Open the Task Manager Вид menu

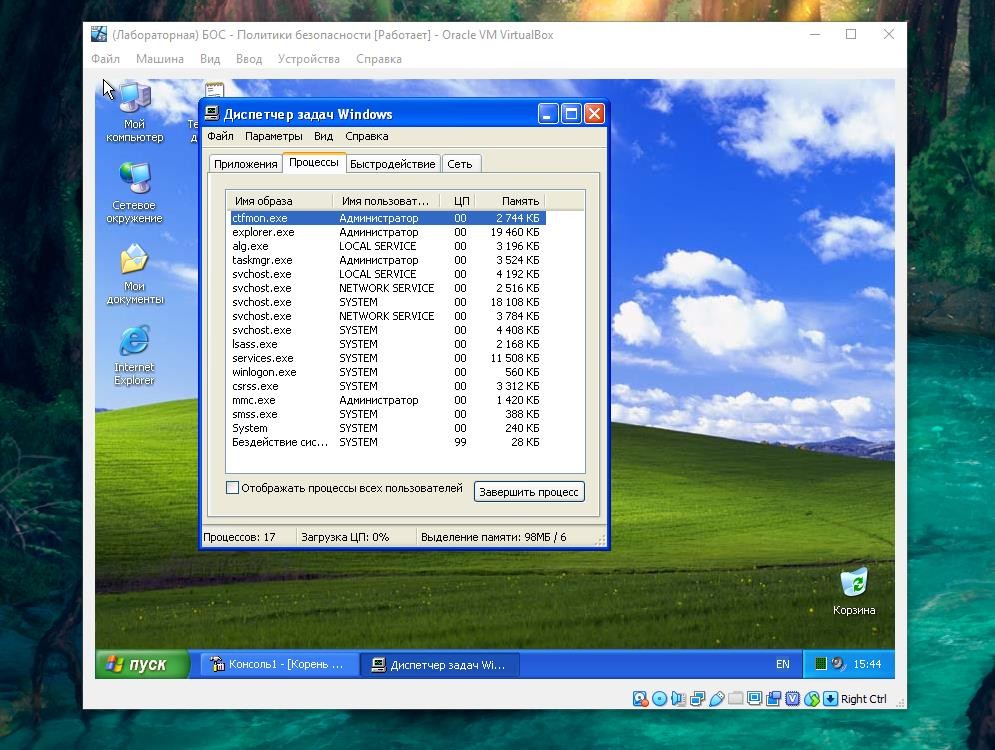[324, 136]
